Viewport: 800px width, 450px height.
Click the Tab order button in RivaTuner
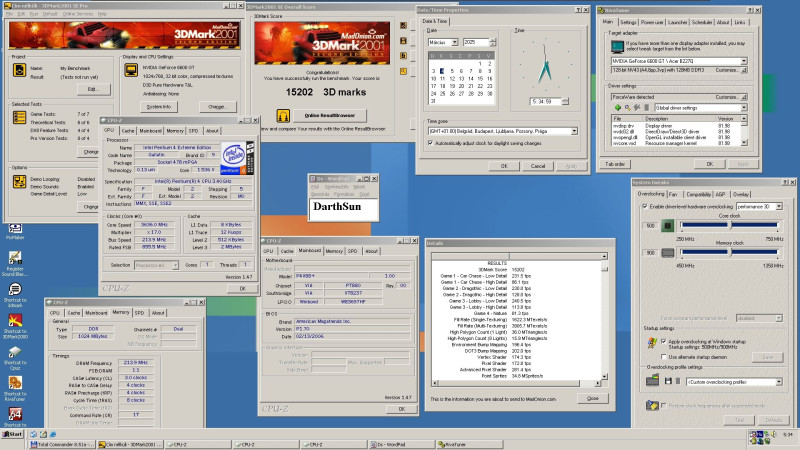click(614, 164)
